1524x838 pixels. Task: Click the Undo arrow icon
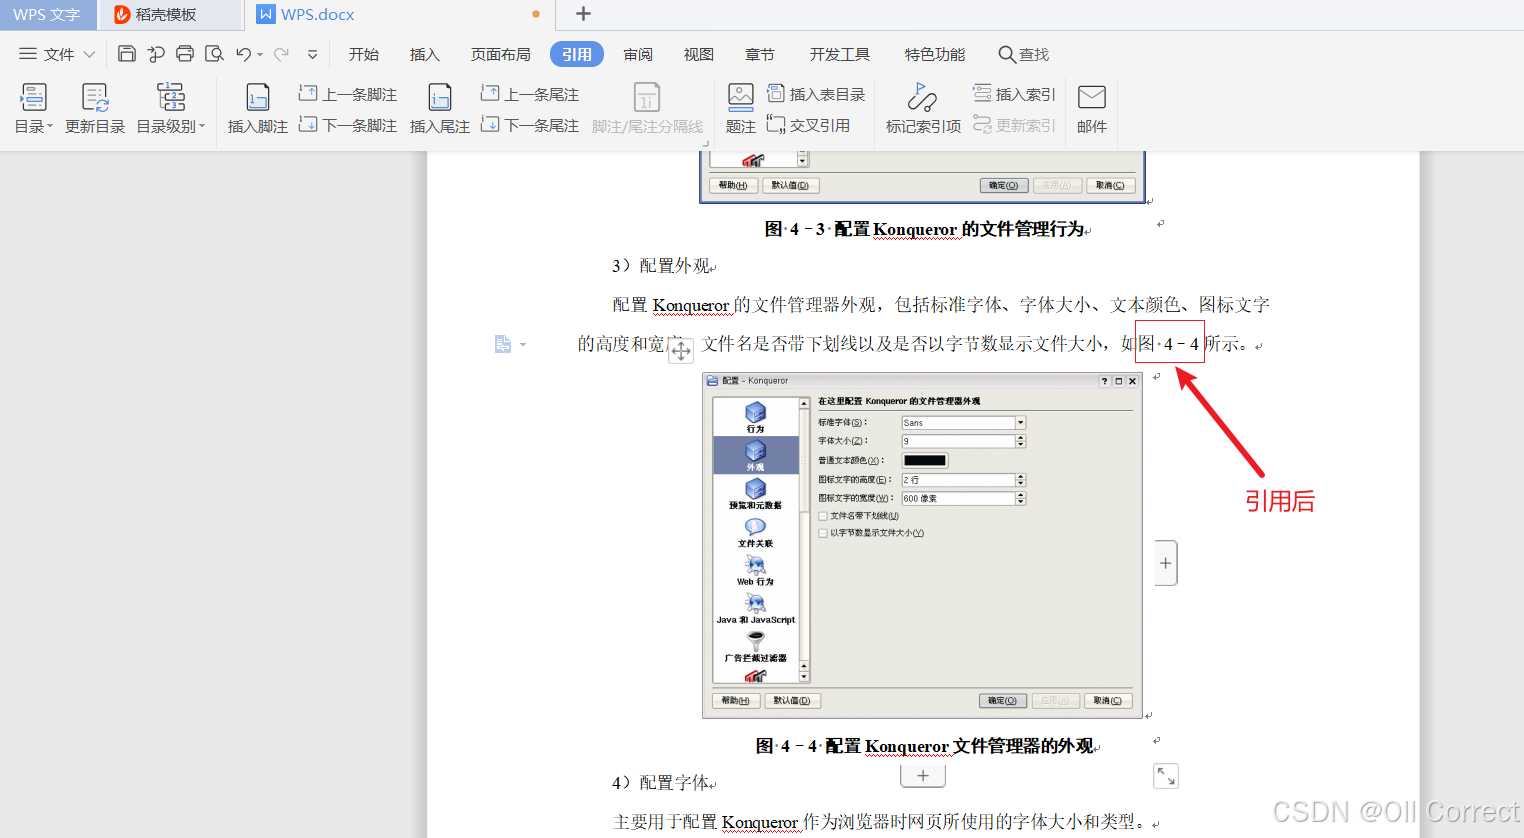pyautogui.click(x=243, y=54)
